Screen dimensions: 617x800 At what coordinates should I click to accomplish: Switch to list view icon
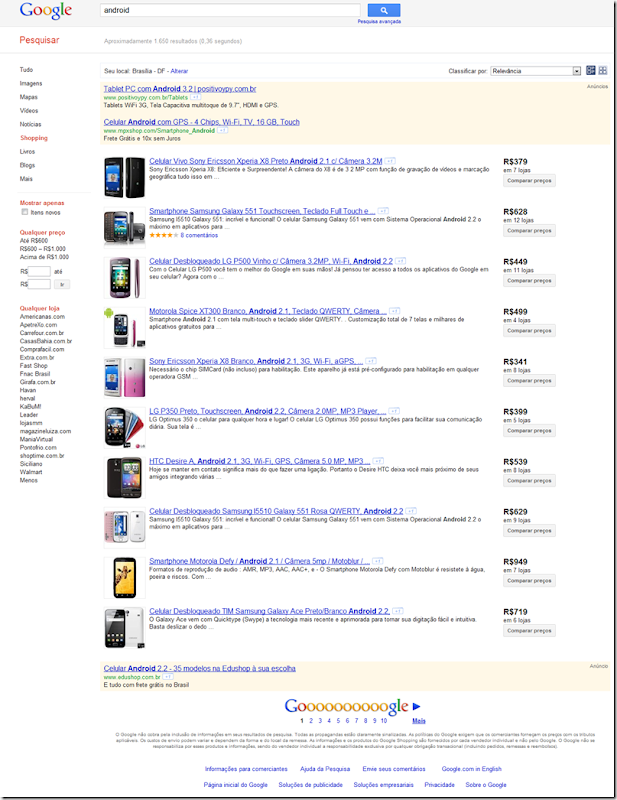click(x=591, y=70)
